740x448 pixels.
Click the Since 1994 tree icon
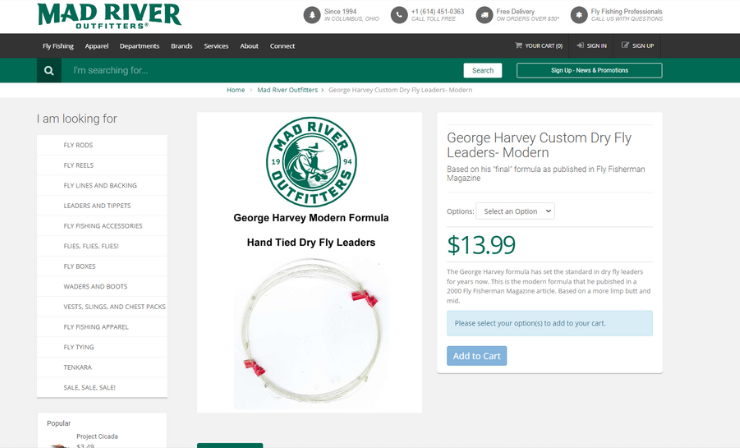311,15
